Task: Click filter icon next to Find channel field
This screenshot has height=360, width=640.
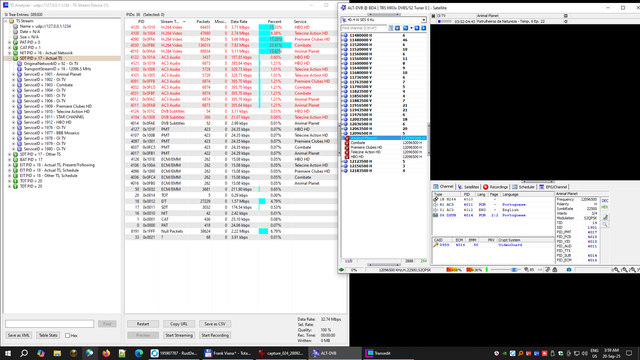Action: coord(391,28)
